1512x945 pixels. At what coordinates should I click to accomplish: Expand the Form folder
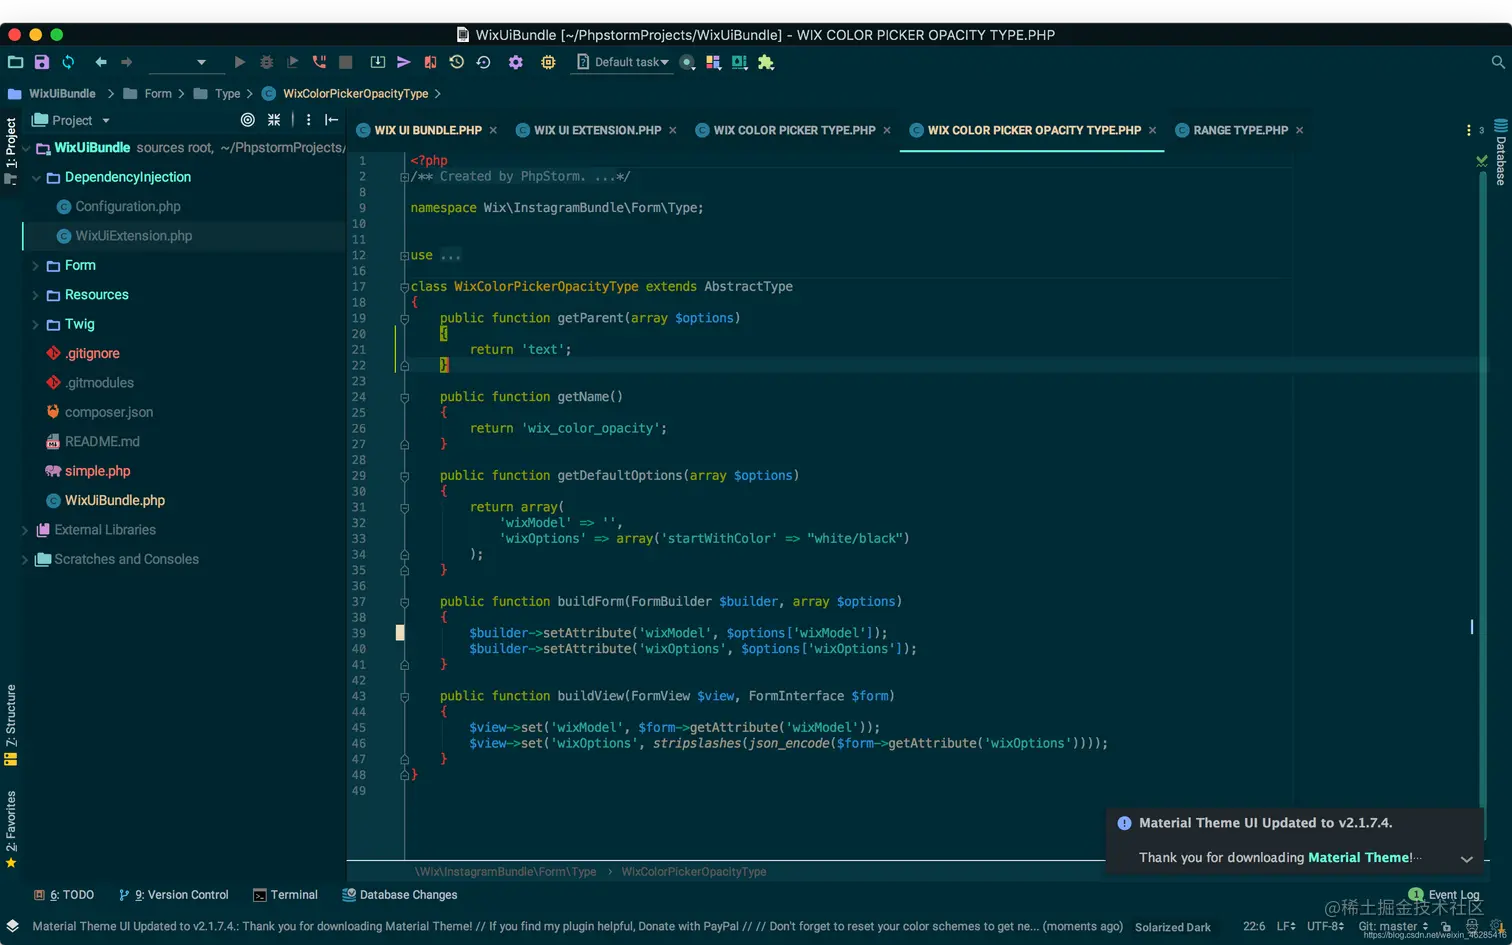[x=36, y=266]
